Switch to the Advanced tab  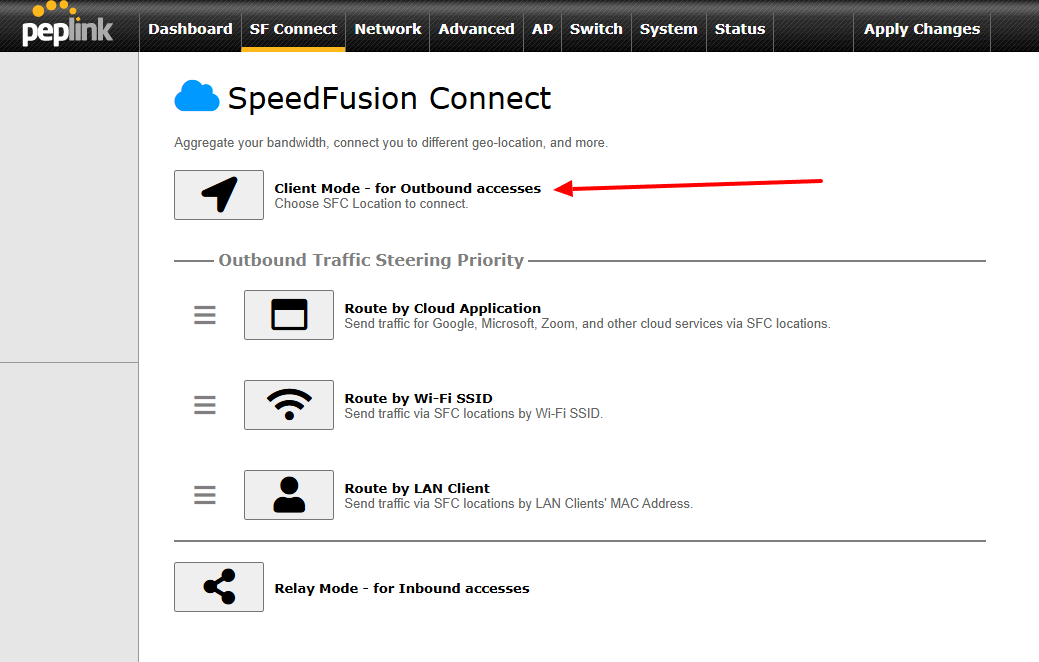pos(476,29)
